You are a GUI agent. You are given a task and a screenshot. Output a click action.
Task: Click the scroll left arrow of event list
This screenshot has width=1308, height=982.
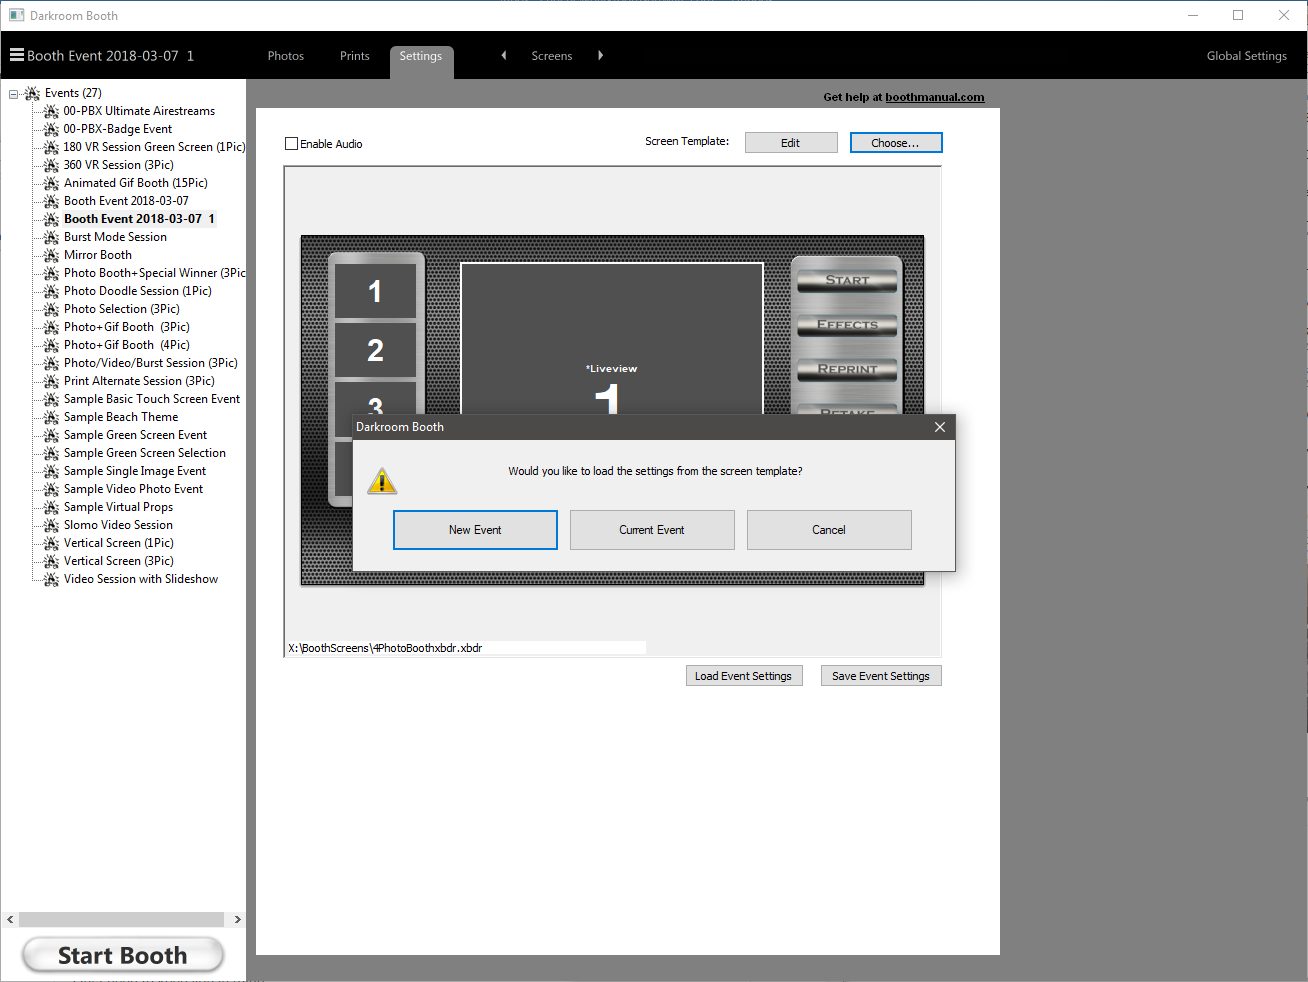click(x=10, y=919)
